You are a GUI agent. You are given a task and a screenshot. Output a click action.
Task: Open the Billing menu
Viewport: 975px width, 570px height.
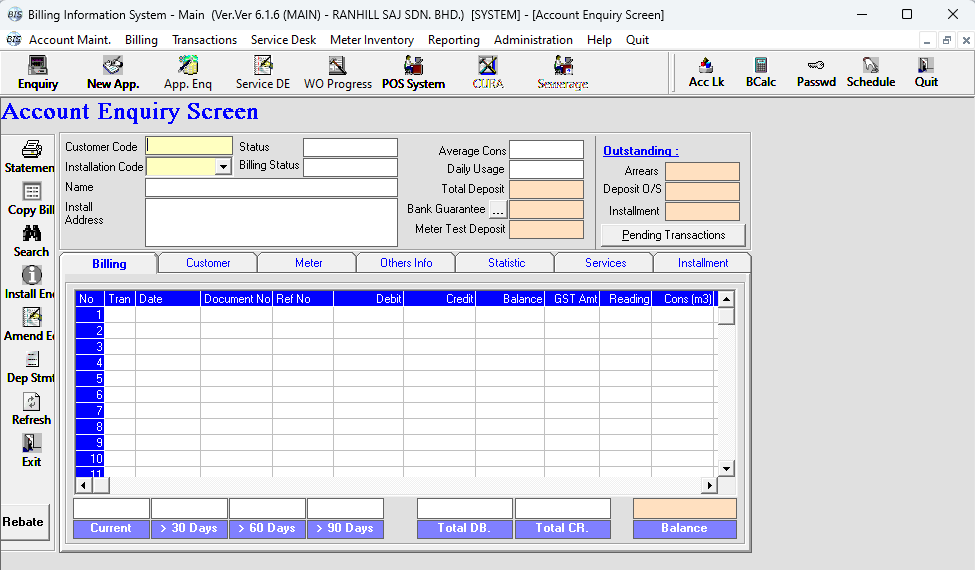(x=141, y=40)
